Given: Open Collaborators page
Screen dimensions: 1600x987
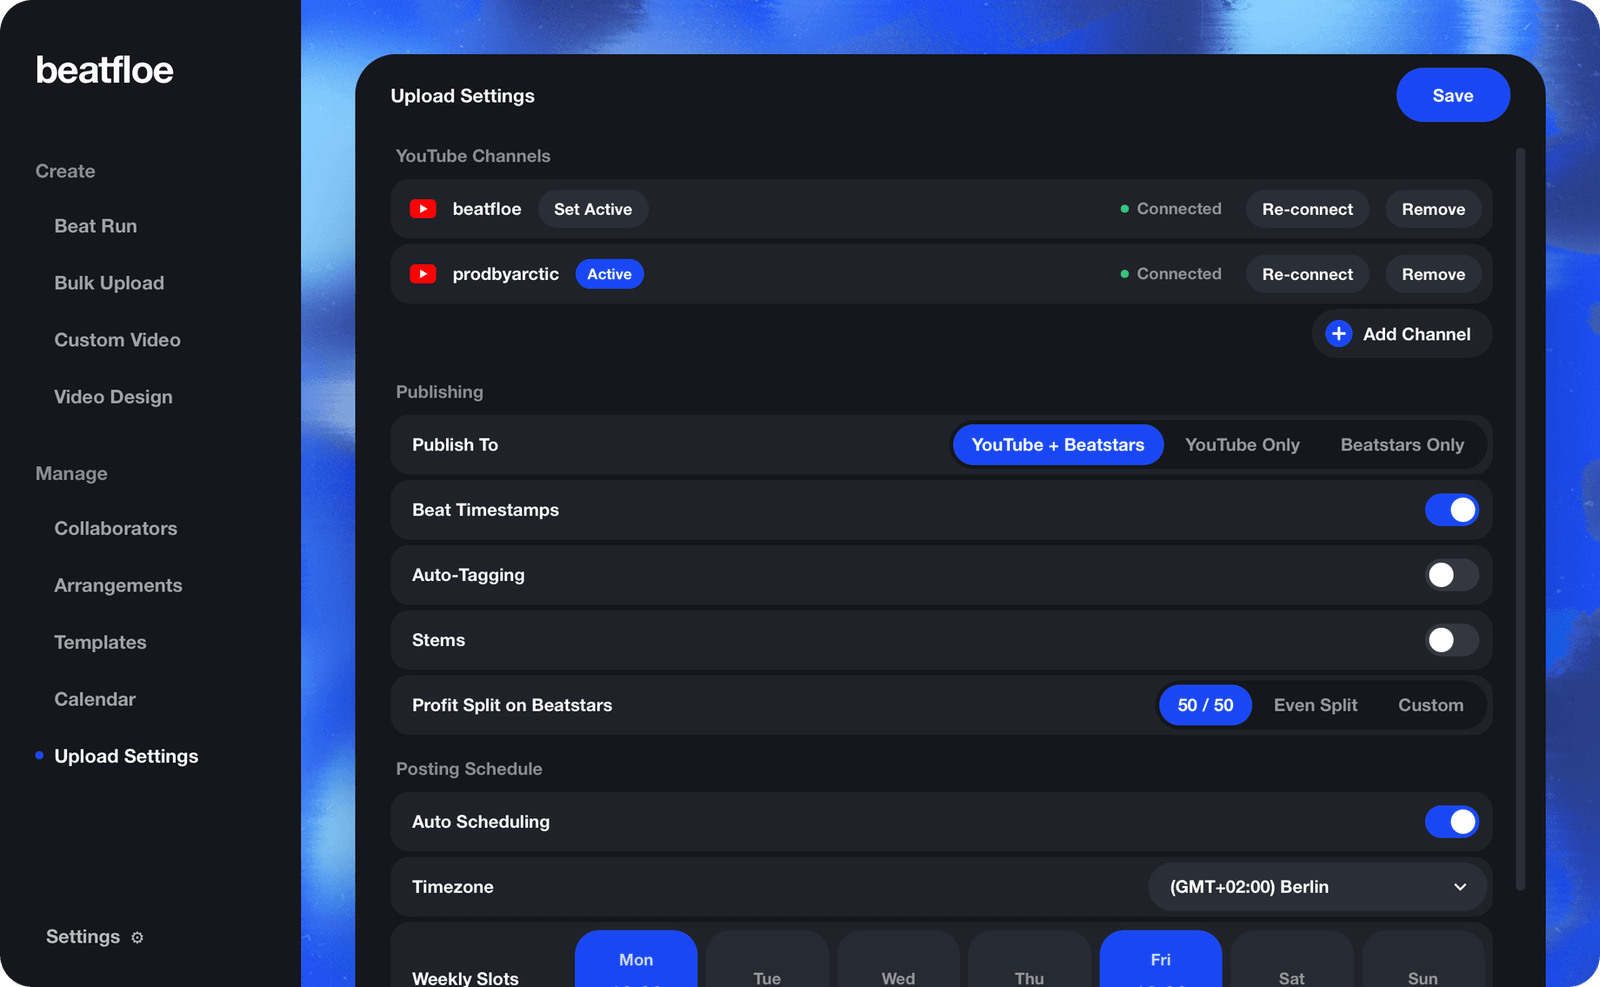Looking at the screenshot, I should [x=115, y=528].
